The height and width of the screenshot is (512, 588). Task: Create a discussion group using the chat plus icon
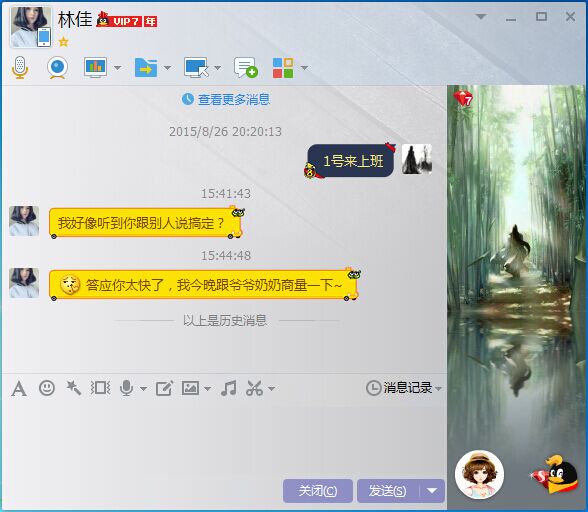245,68
